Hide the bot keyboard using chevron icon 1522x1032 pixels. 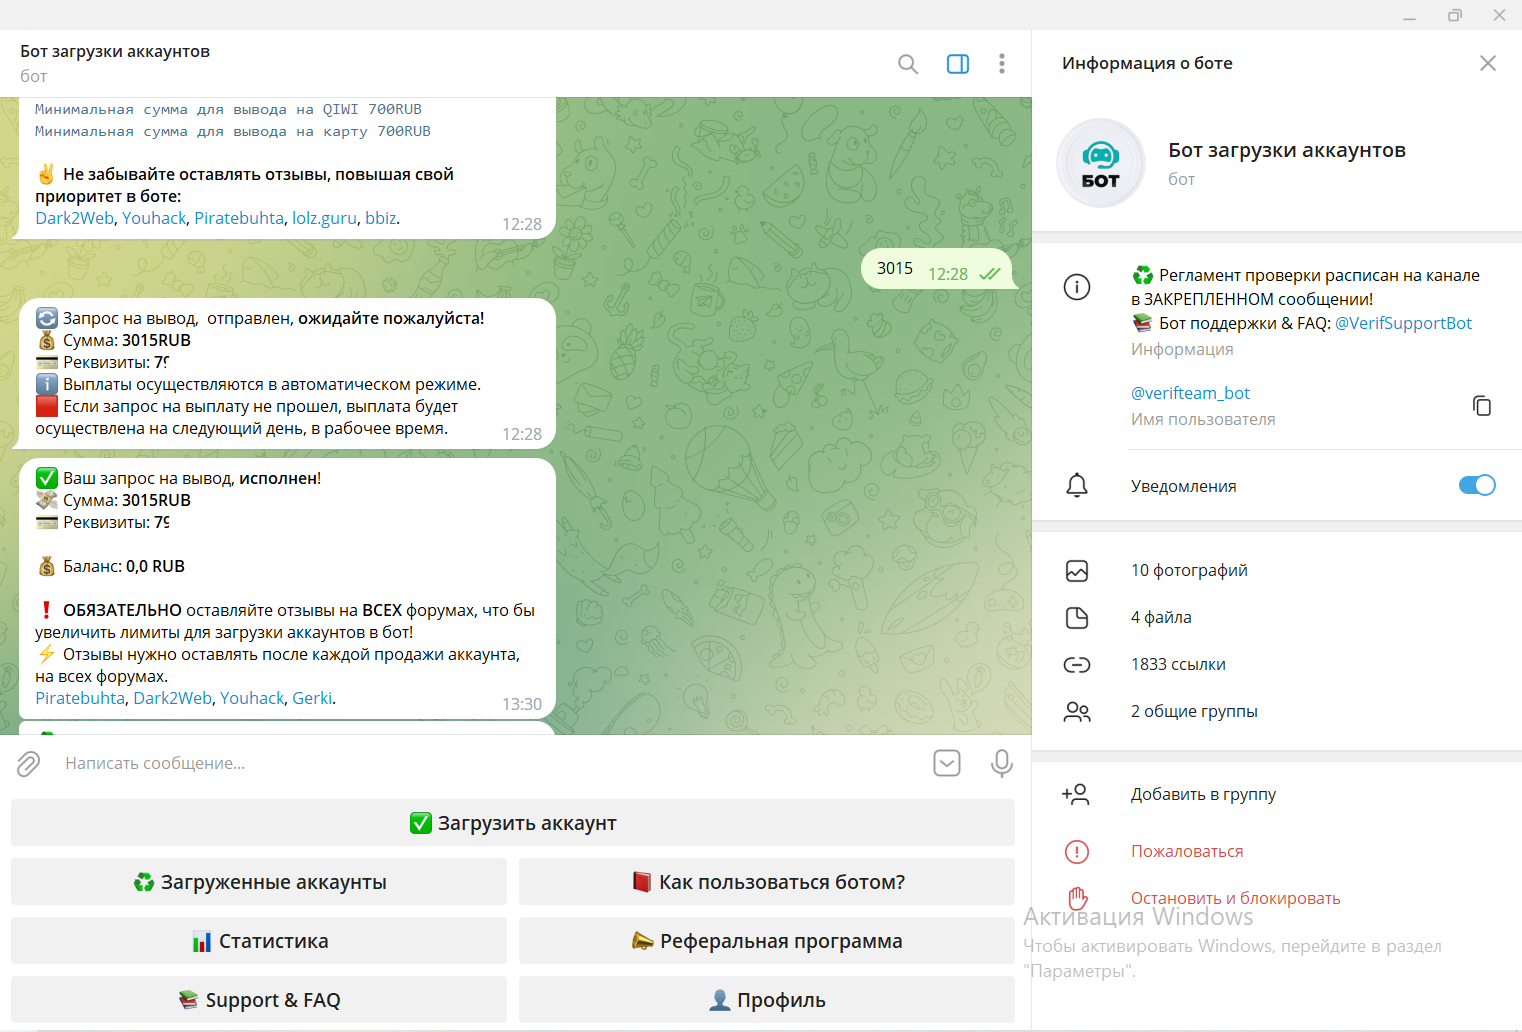coord(946,763)
